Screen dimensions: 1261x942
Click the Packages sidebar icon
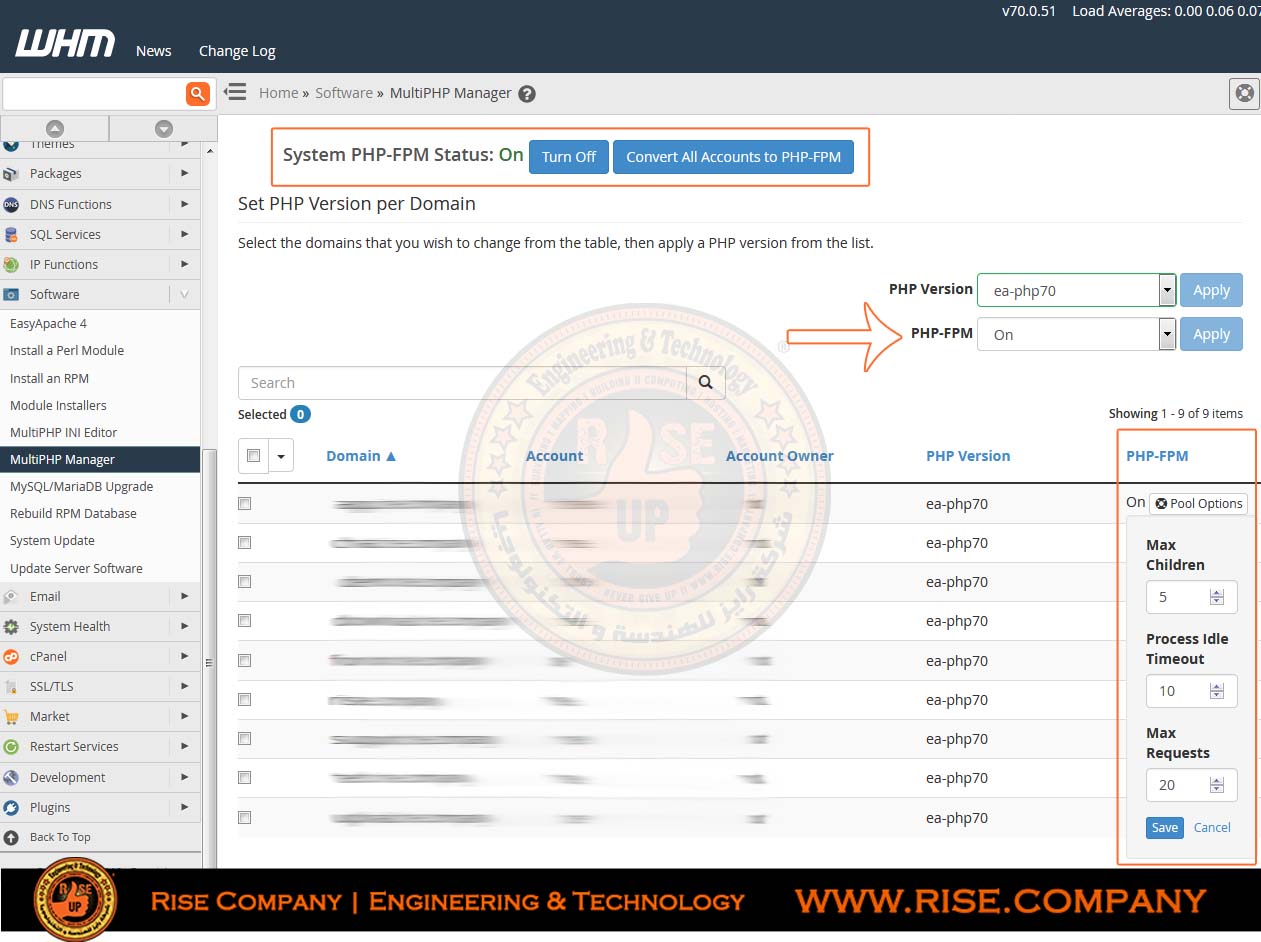pos(11,174)
